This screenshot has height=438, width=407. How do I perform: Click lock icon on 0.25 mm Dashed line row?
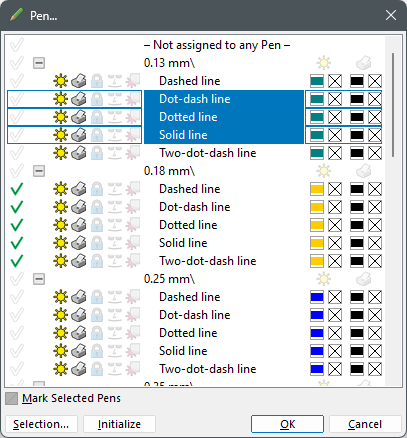pyautogui.click(x=97, y=297)
